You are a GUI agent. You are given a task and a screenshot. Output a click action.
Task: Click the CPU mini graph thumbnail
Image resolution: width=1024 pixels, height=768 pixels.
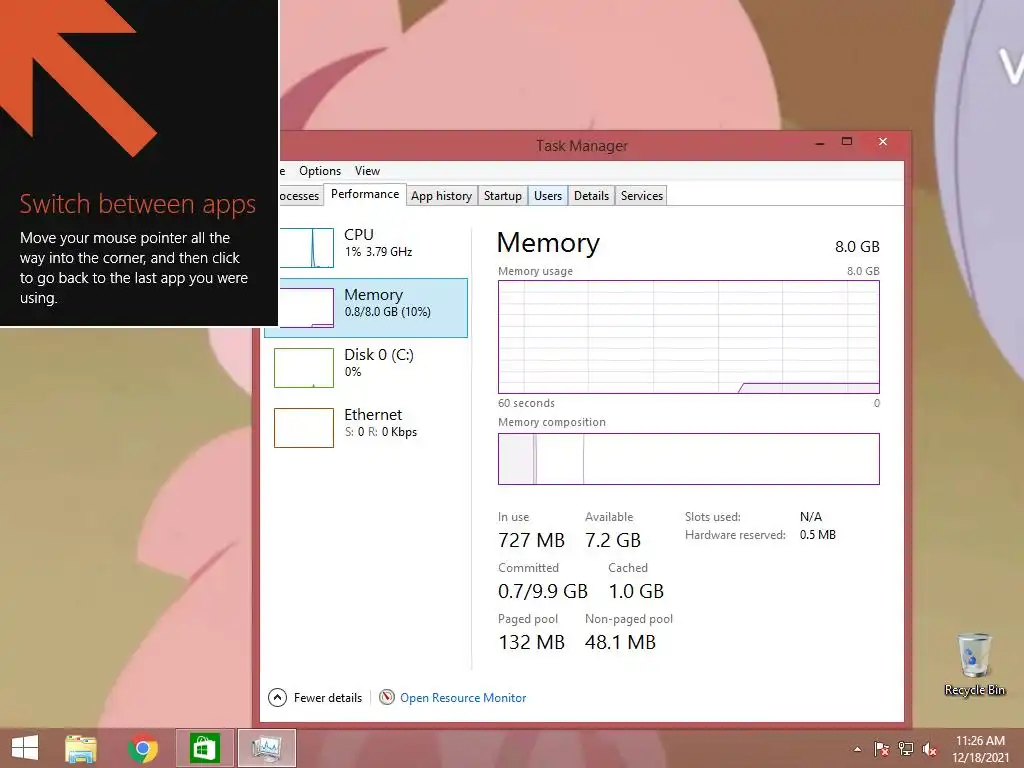(x=306, y=248)
